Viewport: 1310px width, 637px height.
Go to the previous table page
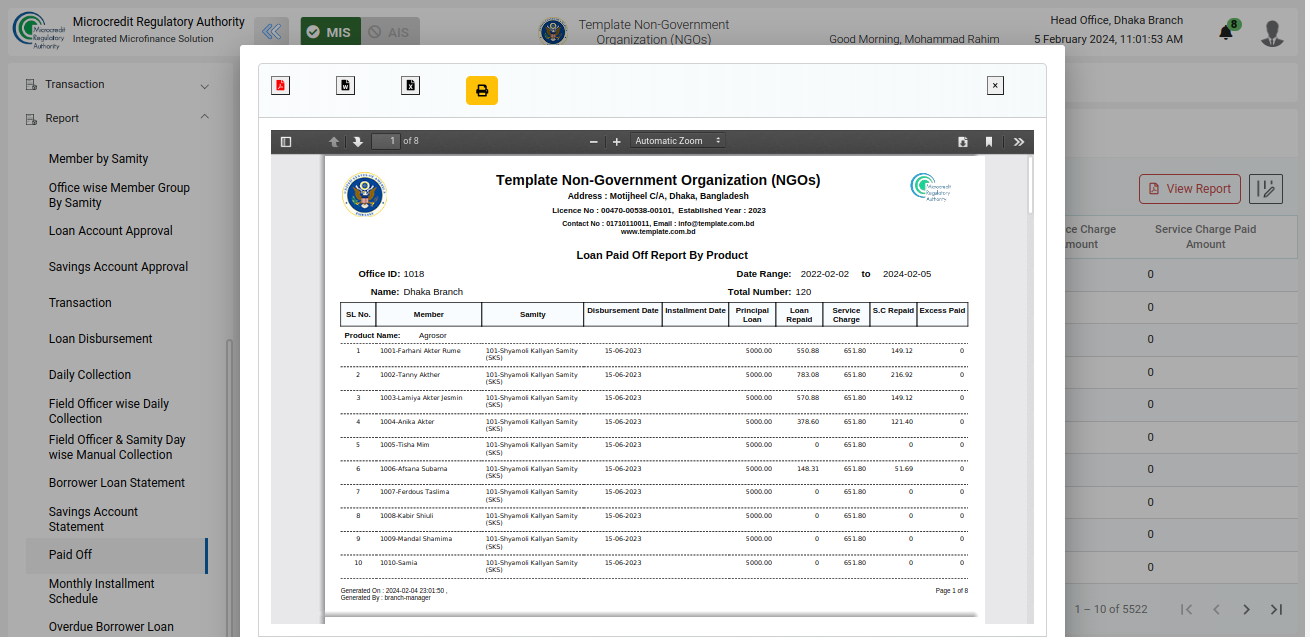tap(1217, 609)
